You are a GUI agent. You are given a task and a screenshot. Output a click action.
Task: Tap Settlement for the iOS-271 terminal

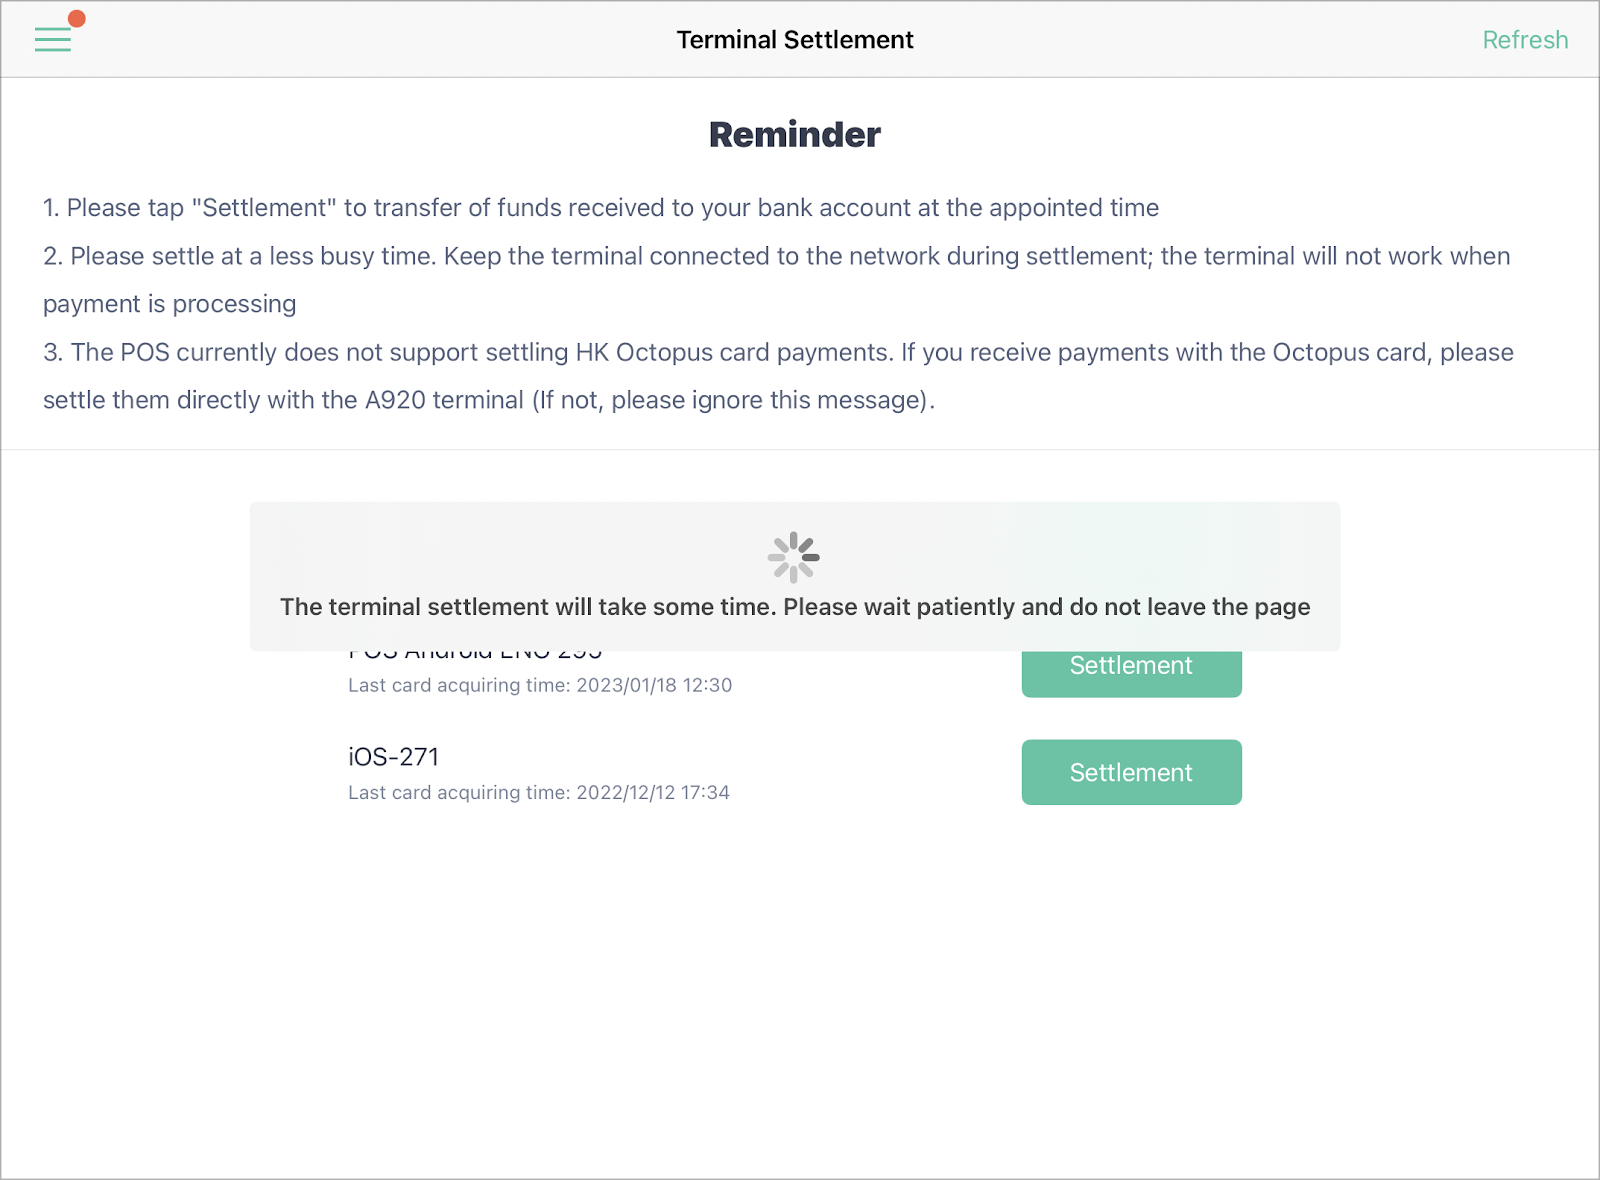coord(1131,772)
